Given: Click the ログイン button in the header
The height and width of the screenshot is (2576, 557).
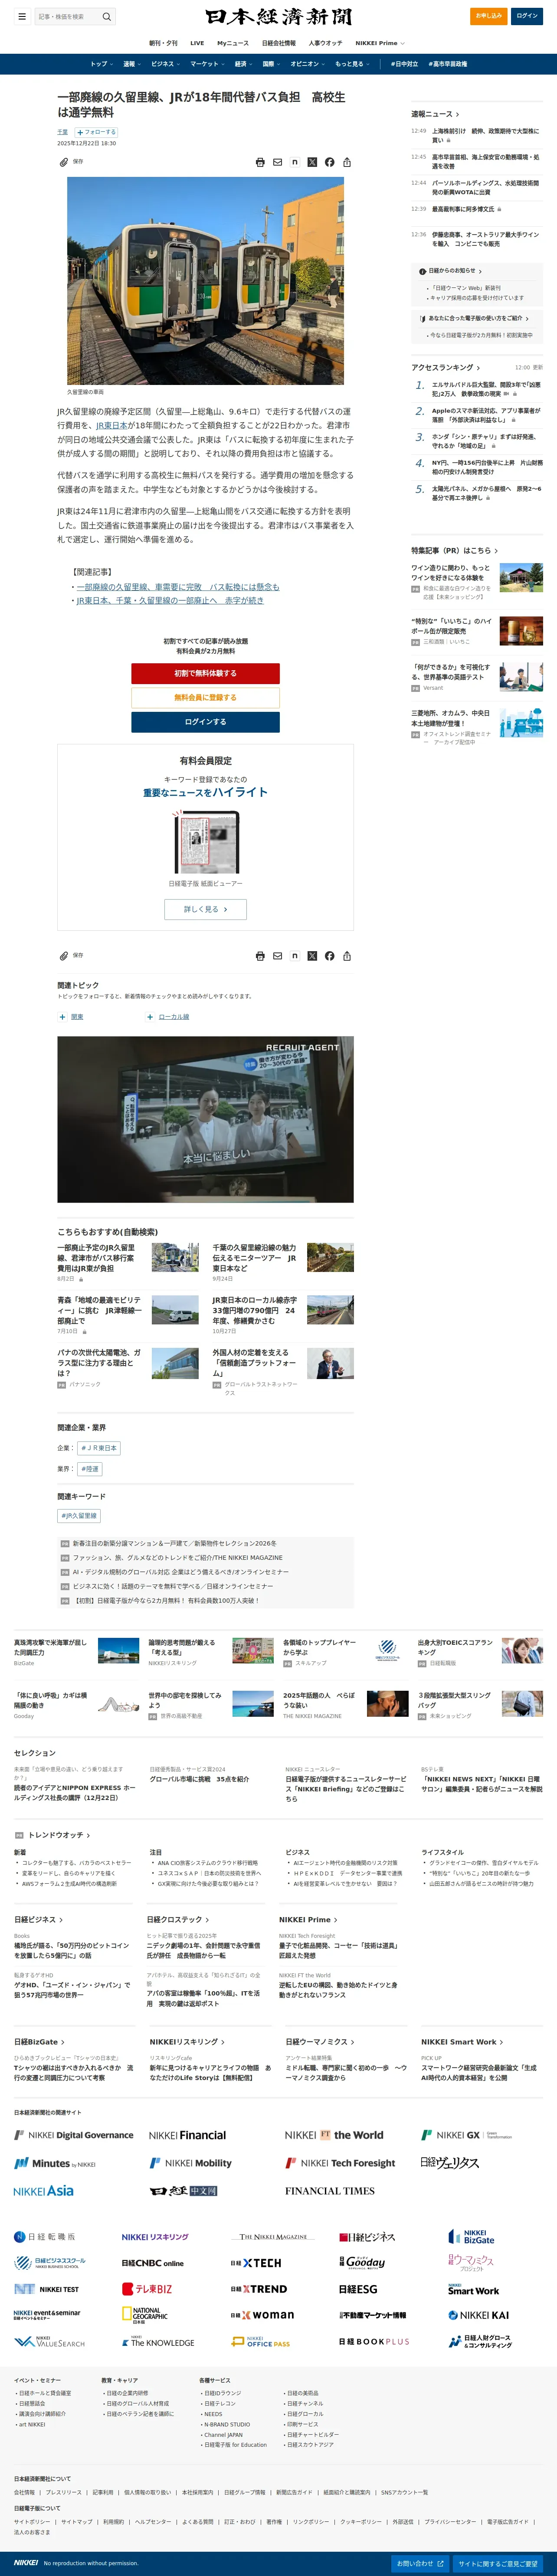Looking at the screenshot, I should point(527,16).
